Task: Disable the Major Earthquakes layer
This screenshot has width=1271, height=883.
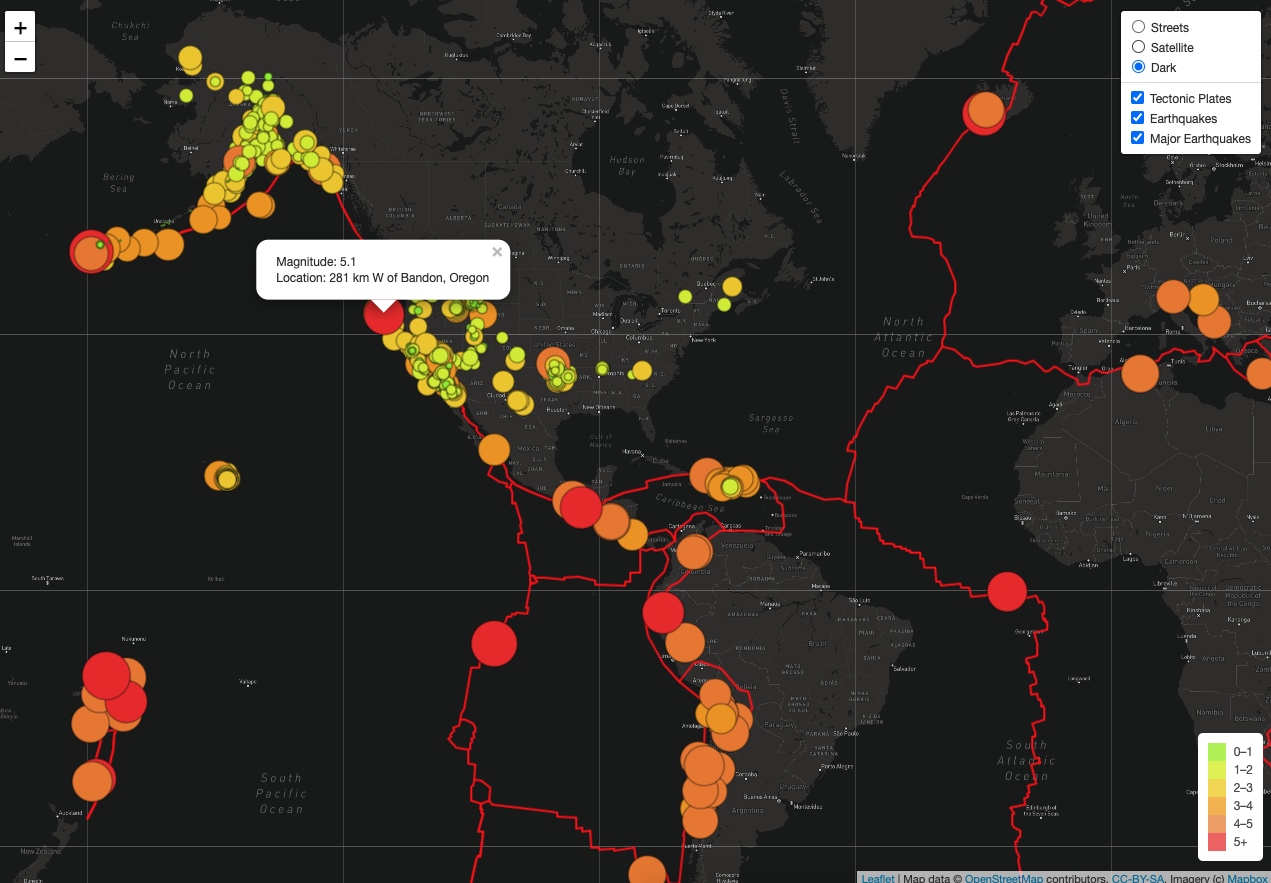Action: point(1137,138)
